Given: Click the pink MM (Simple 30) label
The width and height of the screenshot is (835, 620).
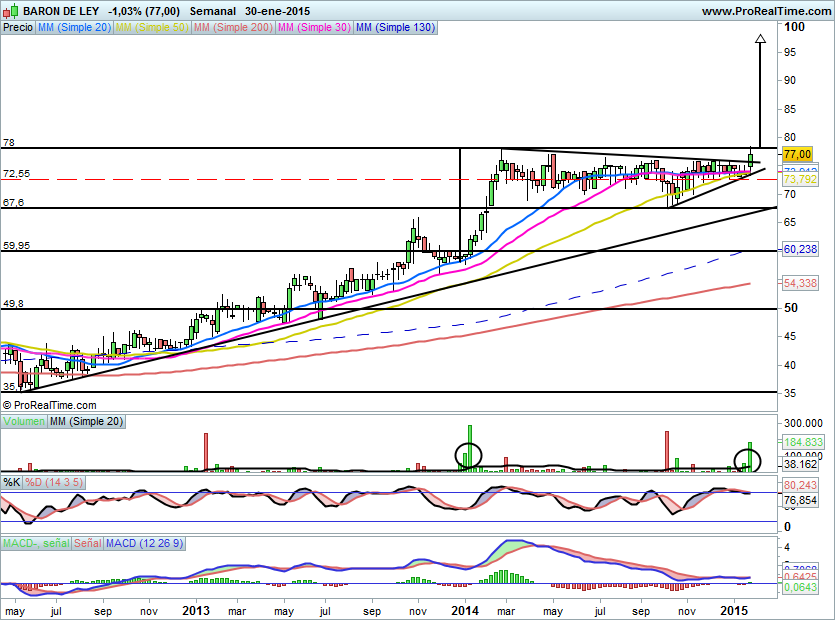Looking at the screenshot, I should tap(313, 28).
